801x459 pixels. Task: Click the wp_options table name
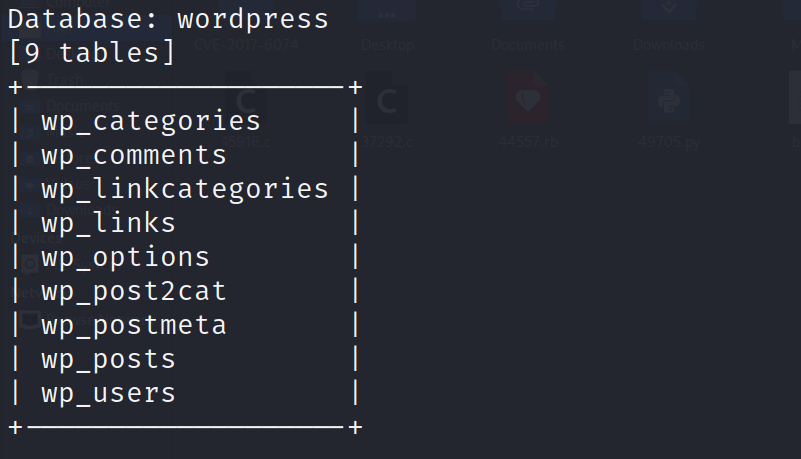pos(125,257)
